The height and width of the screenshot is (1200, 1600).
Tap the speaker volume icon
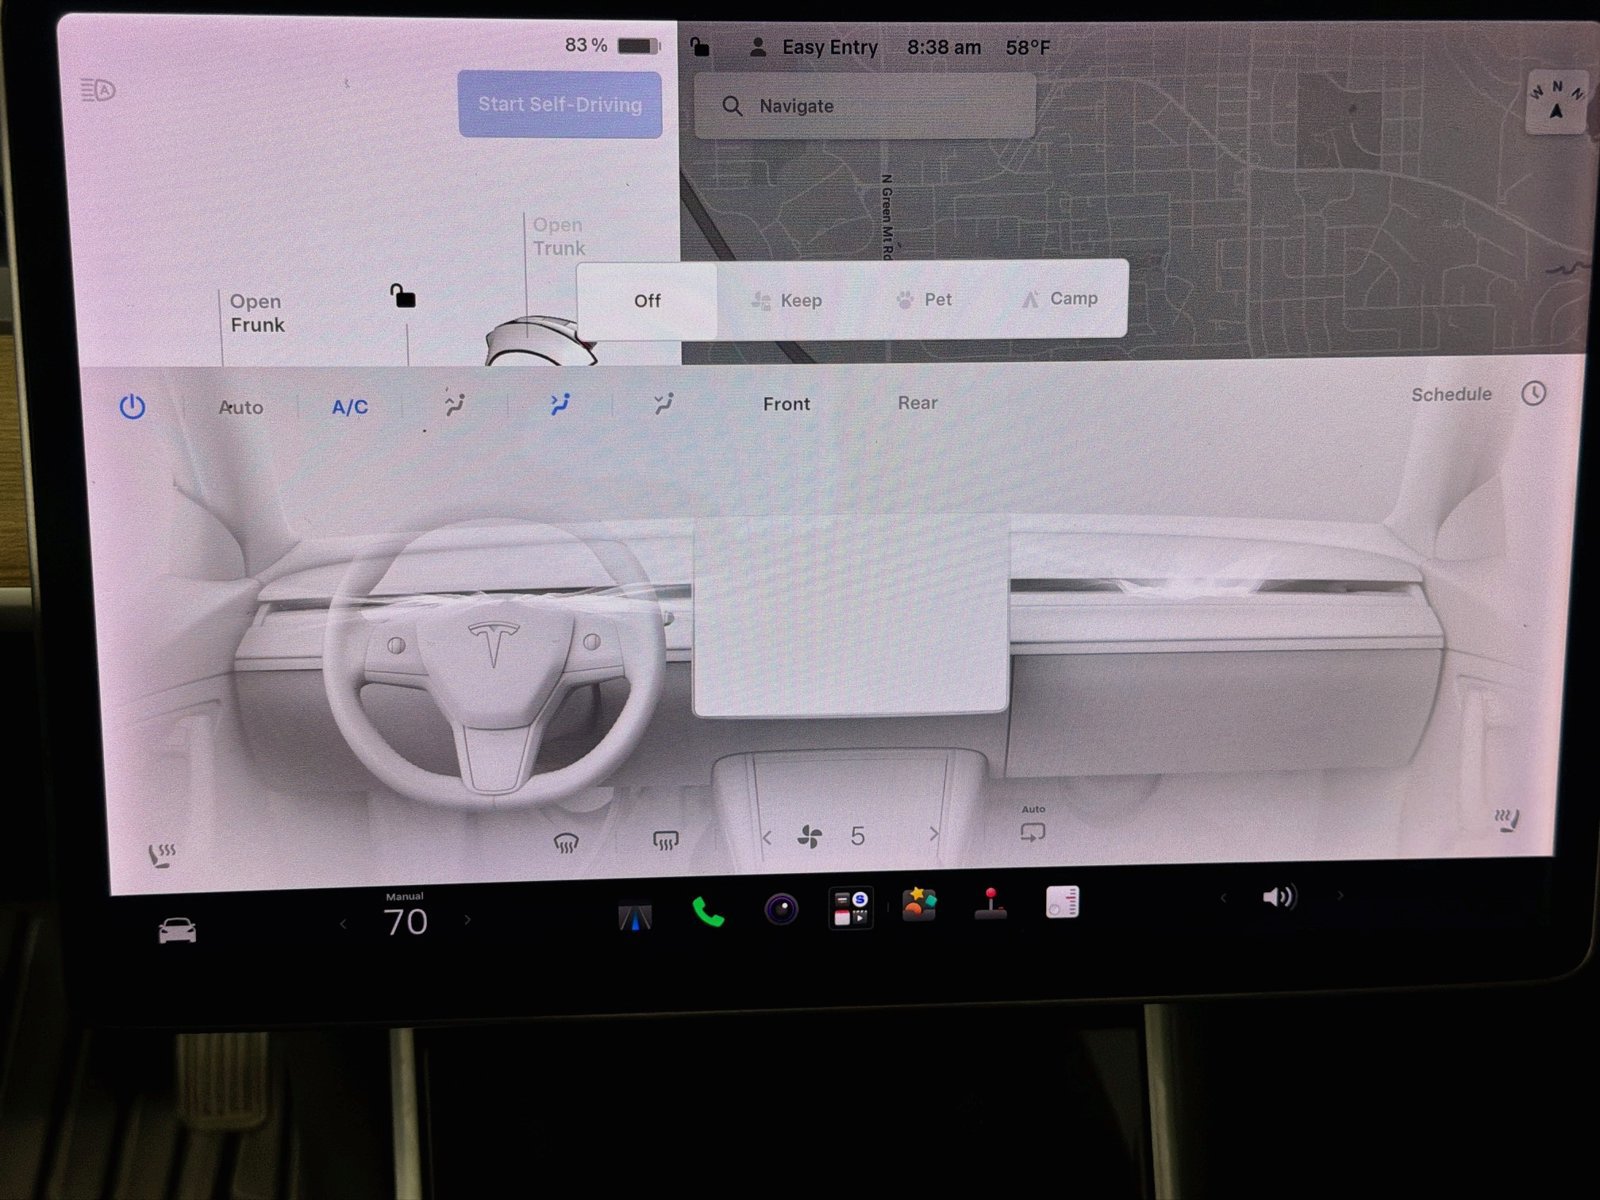click(1279, 896)
